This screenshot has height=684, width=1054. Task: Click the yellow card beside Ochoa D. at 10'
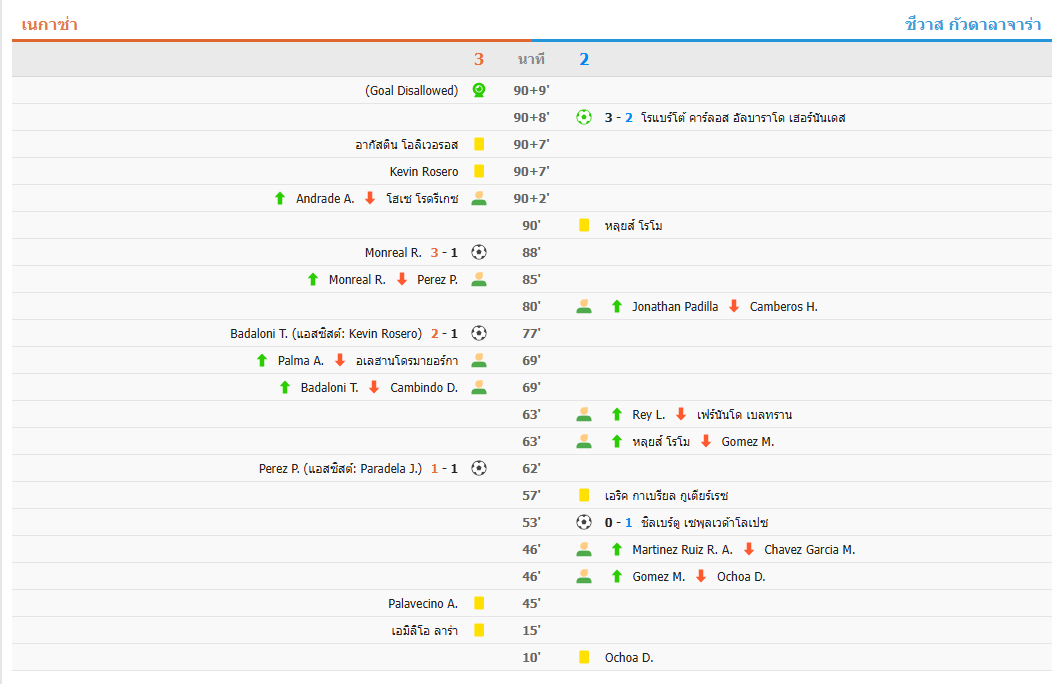point(584,657)
